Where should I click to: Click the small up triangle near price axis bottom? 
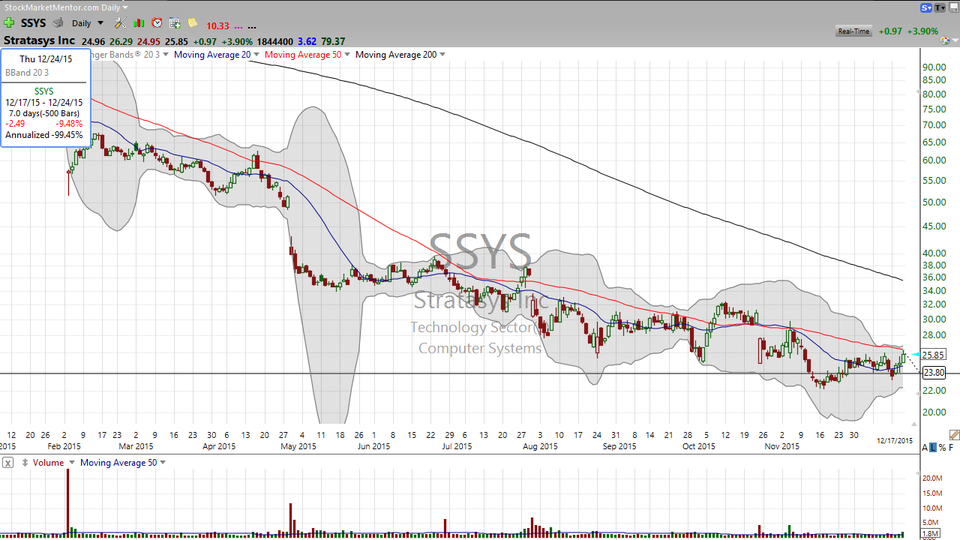coord(914,424)
